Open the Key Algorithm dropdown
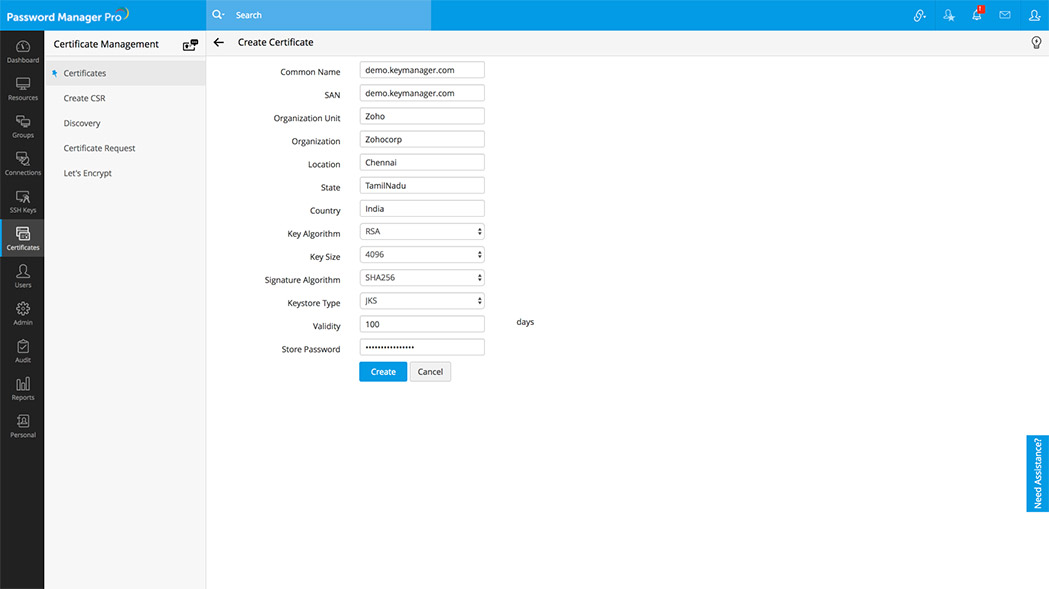Viewport: 1049px width, 589px height. coord(421,231)
